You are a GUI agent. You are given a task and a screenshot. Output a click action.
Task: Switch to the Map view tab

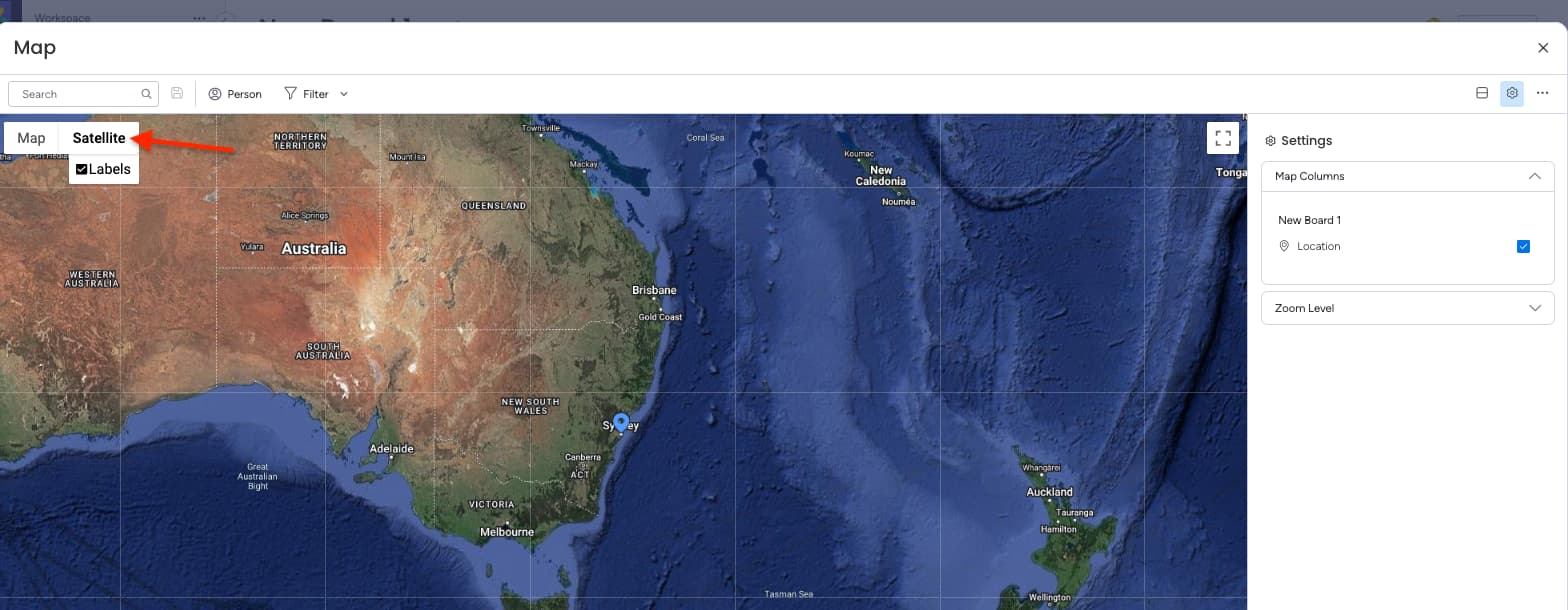[x=31, y=138]
